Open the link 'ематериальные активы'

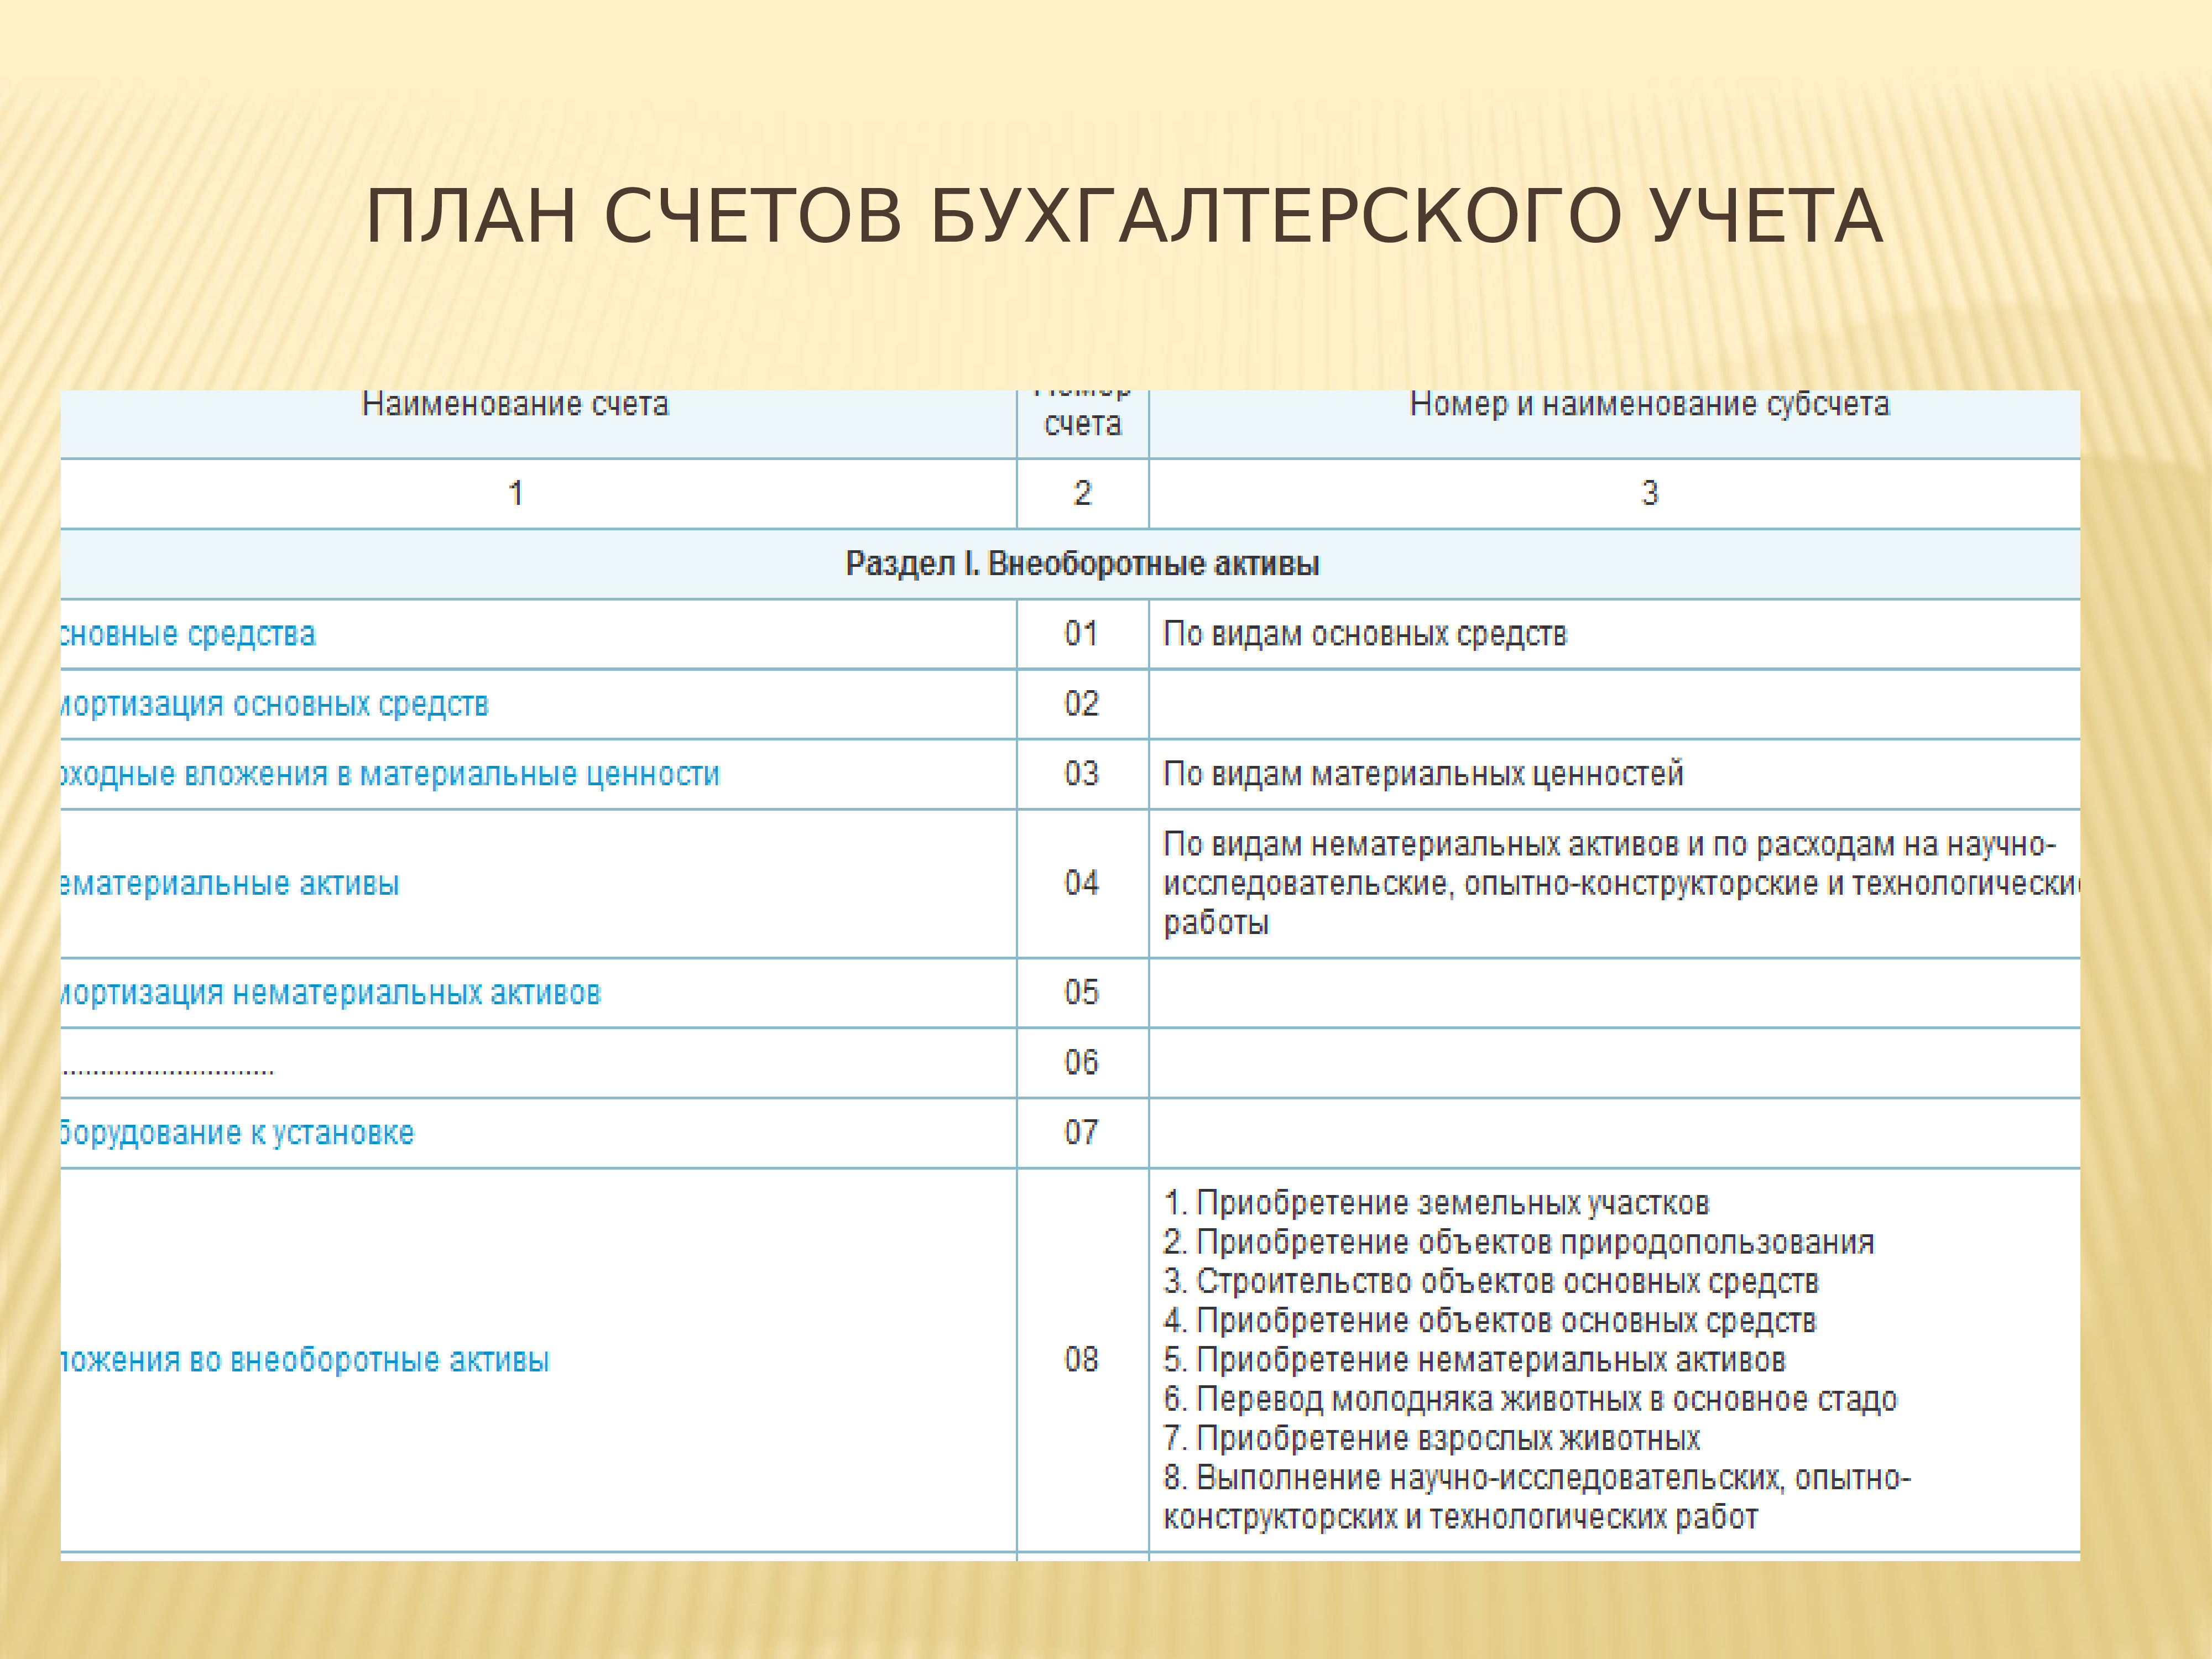230,884
